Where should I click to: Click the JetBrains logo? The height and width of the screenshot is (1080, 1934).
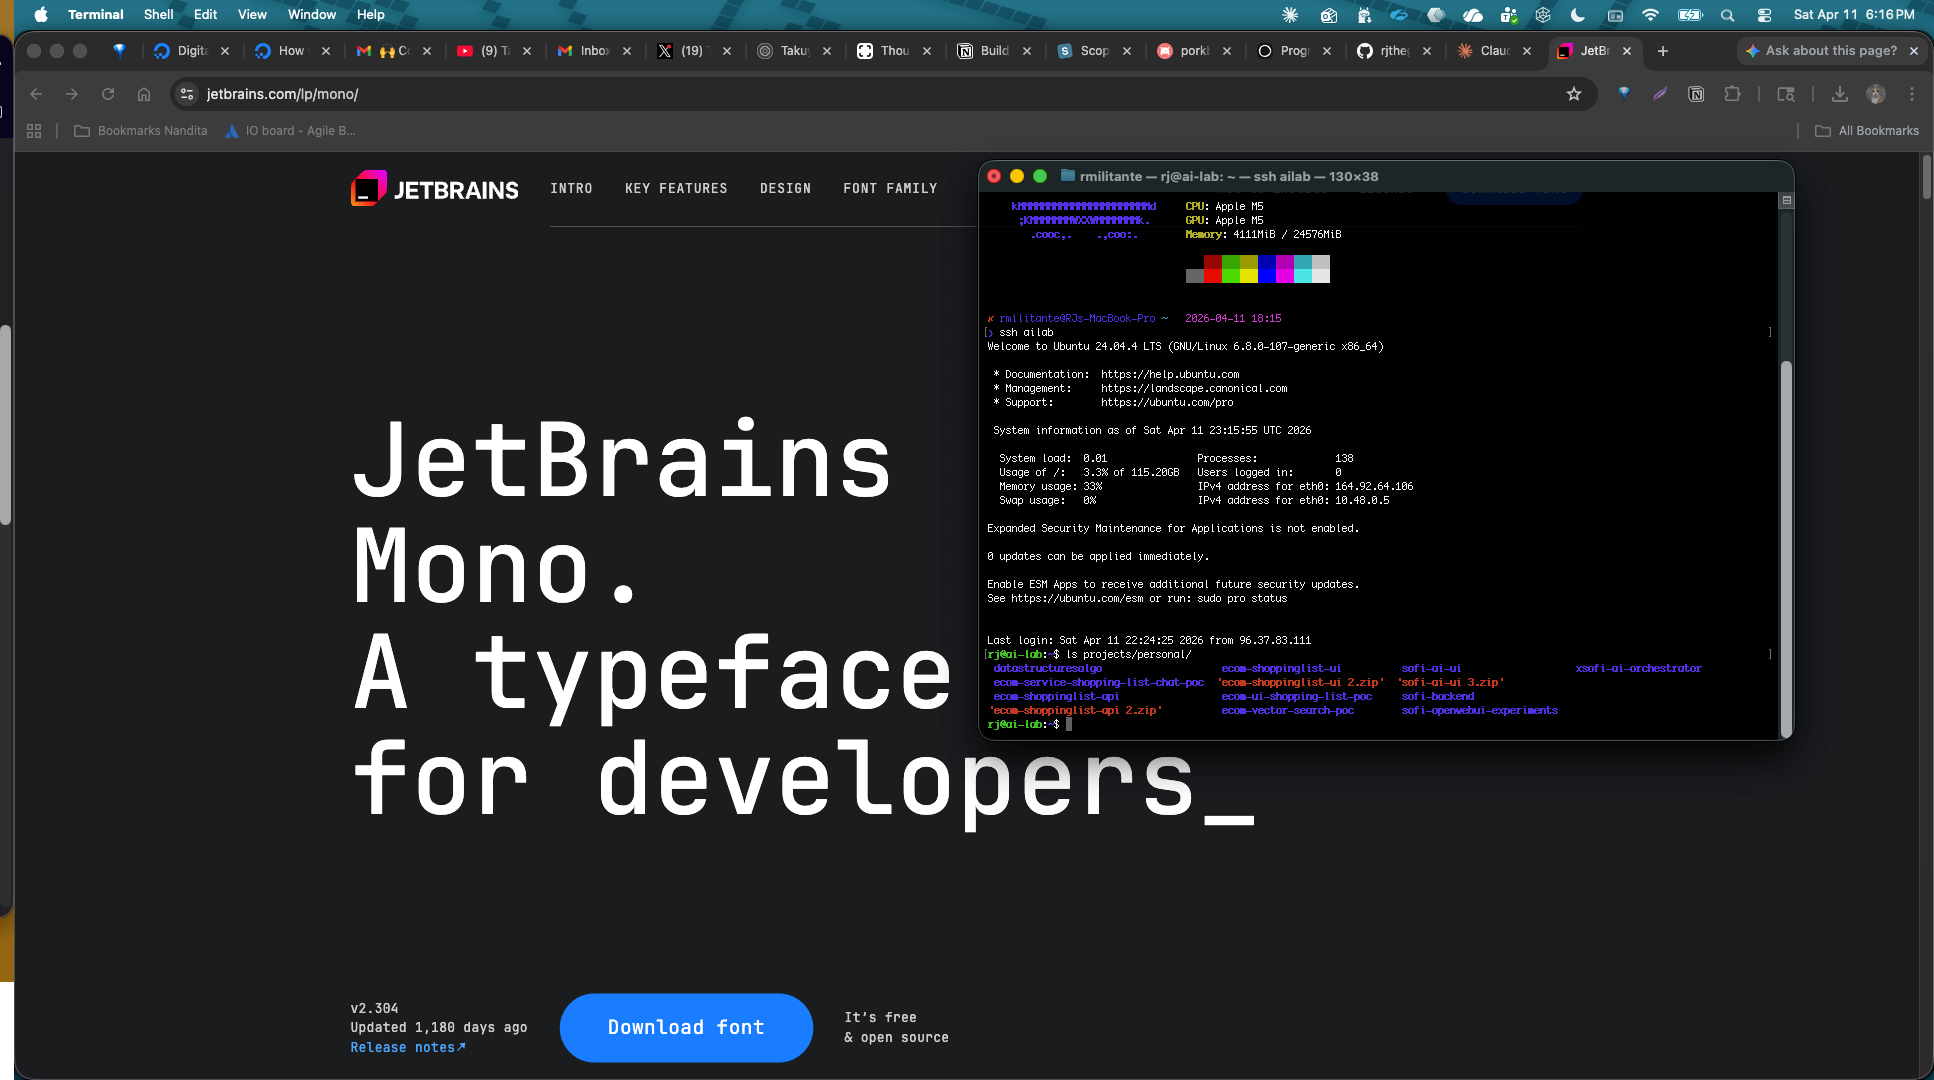435,189
